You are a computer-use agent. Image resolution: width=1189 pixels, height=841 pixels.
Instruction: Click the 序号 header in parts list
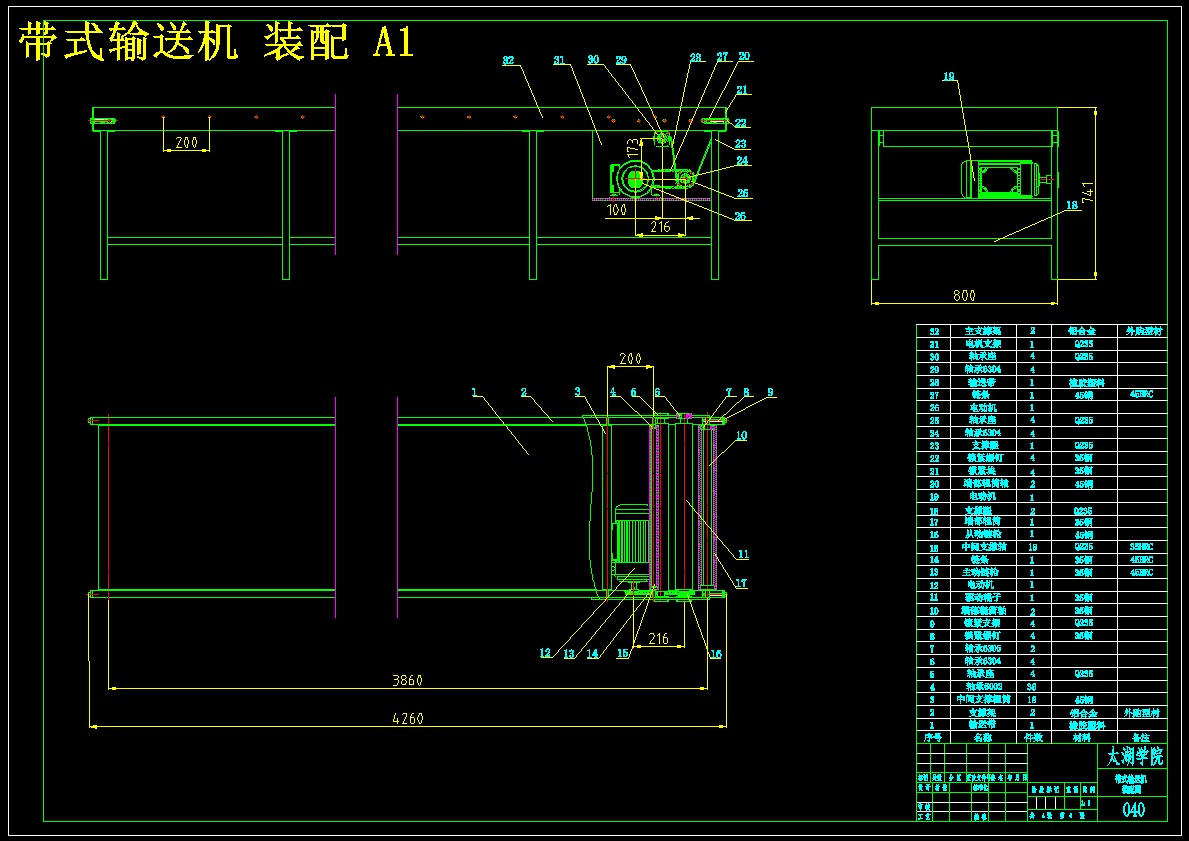click(932, 737)
